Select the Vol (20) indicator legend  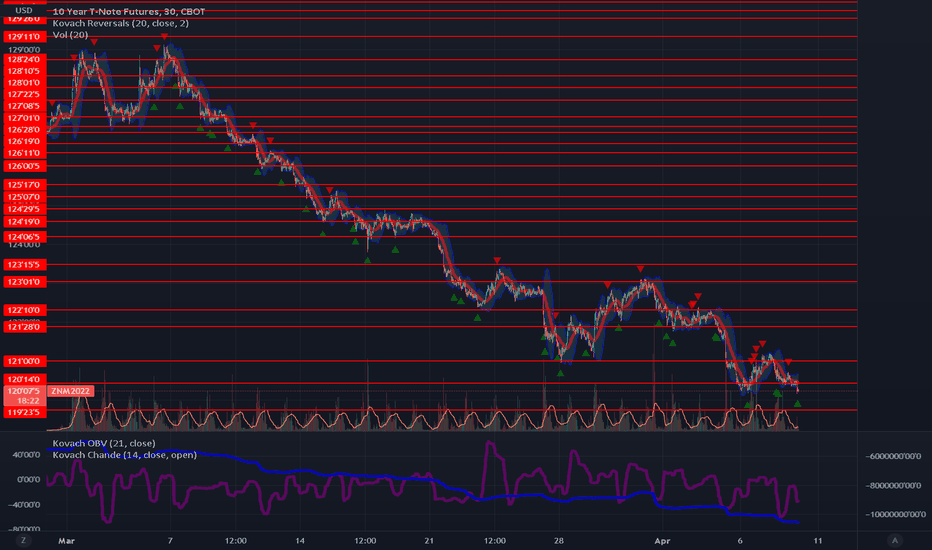coord(70,34)
